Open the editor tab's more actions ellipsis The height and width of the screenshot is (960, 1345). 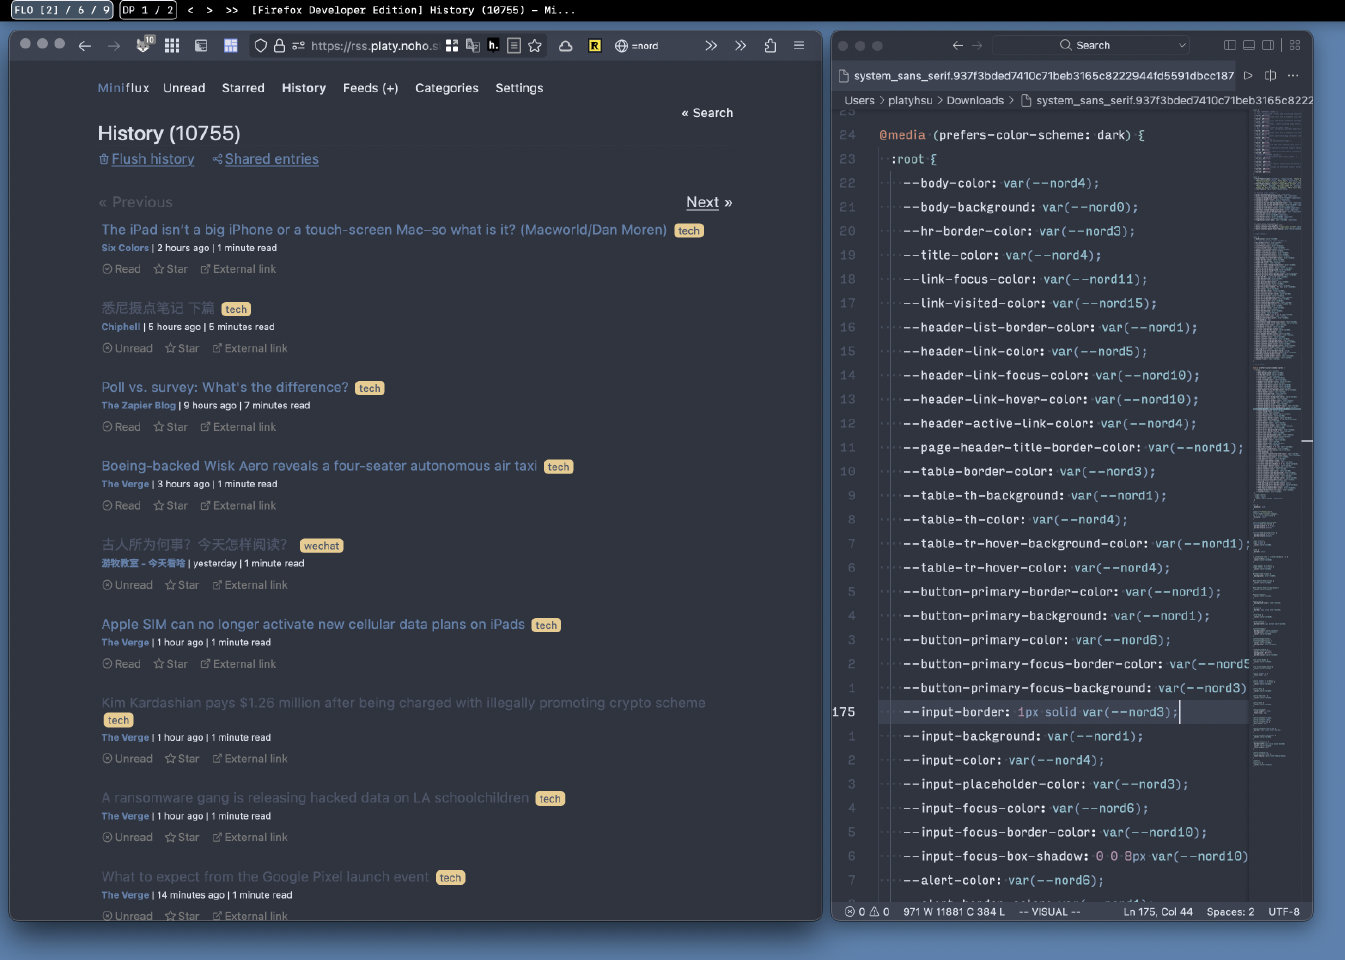(1293, 76)
